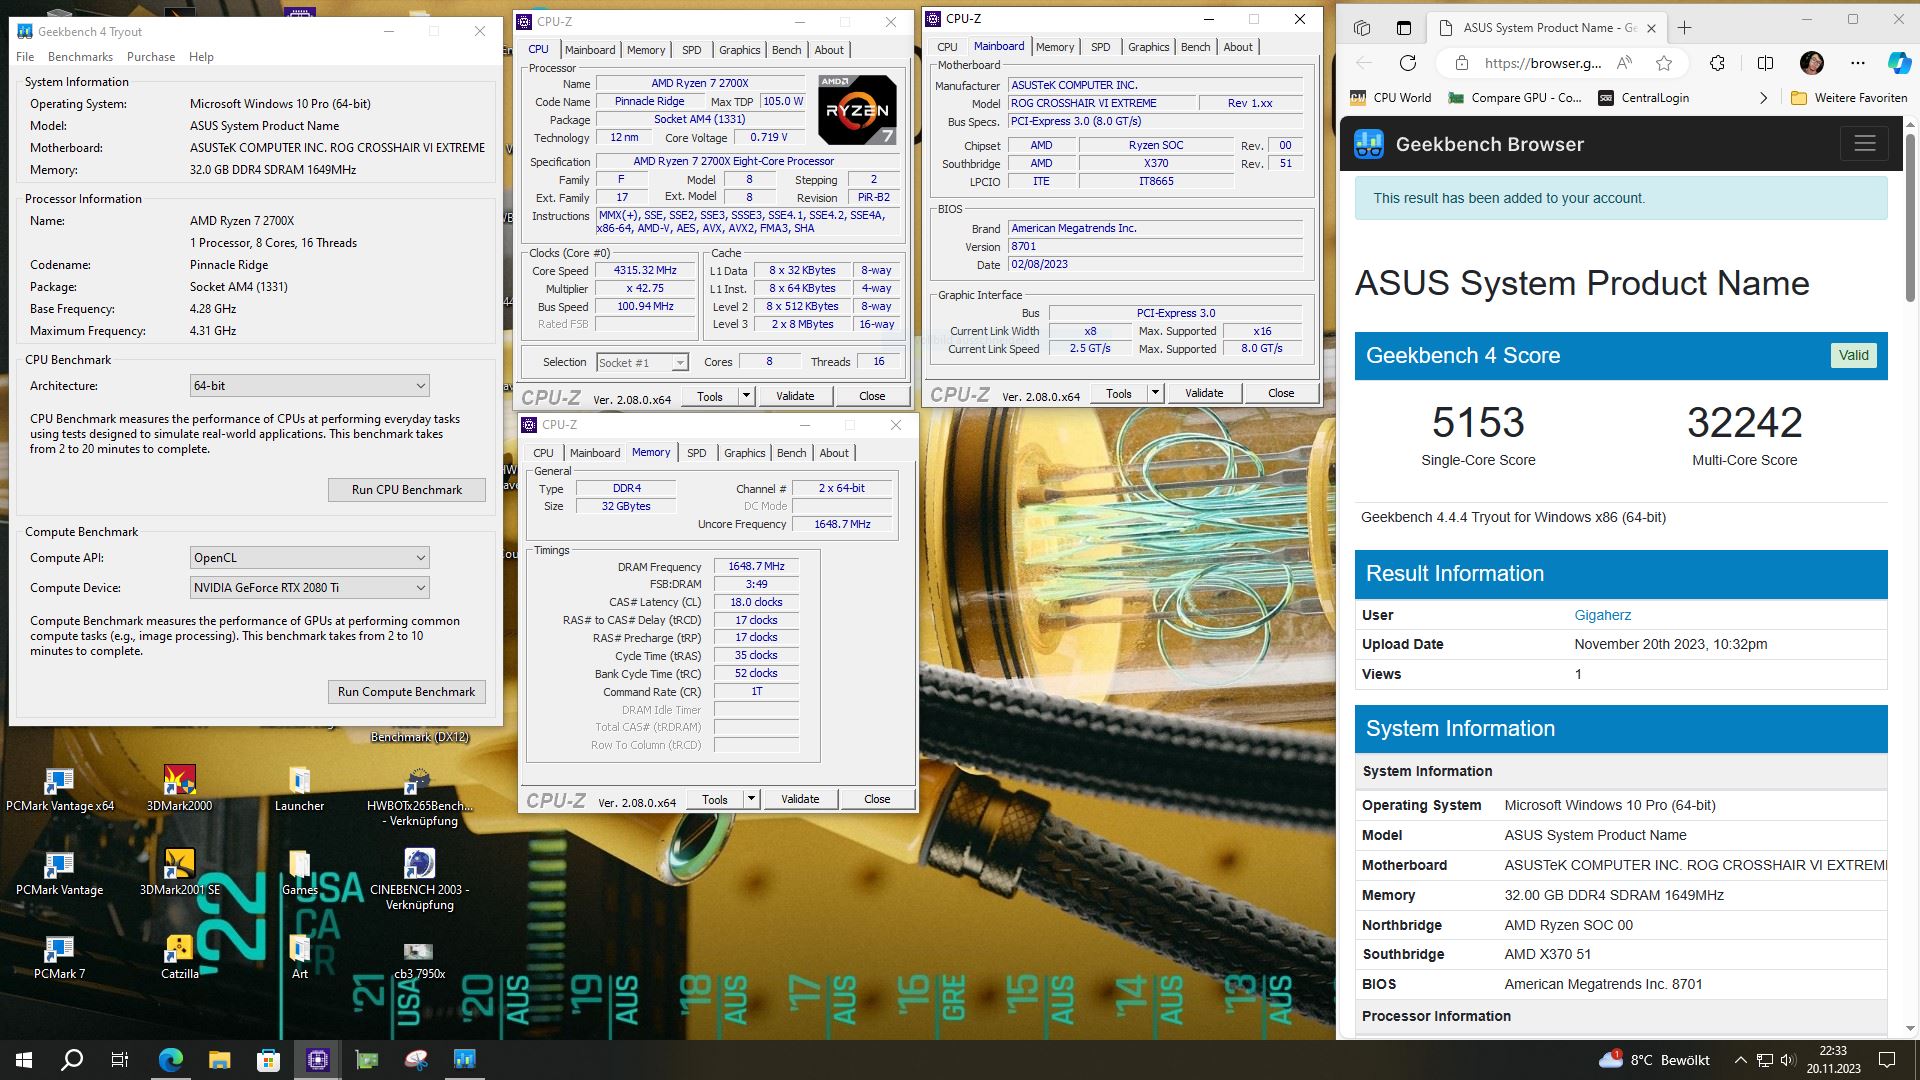
Task: Switch to SPD tab in CPU-Z CPU window
Action: click(x=691, y=50)
